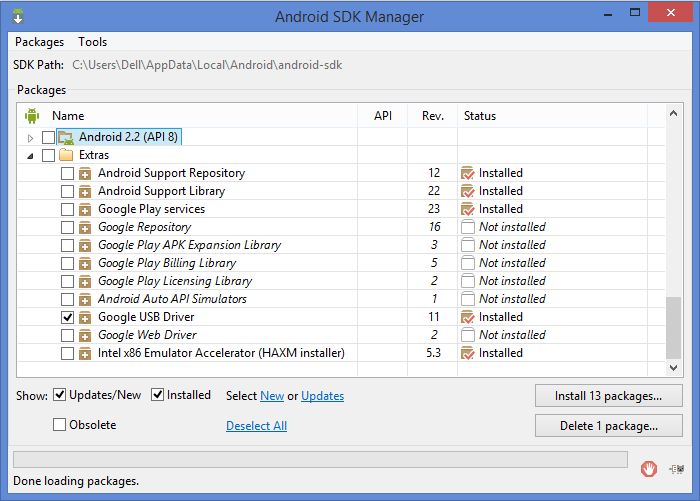Click the Rev. column header
700x501 pixels.
[433, 116]
